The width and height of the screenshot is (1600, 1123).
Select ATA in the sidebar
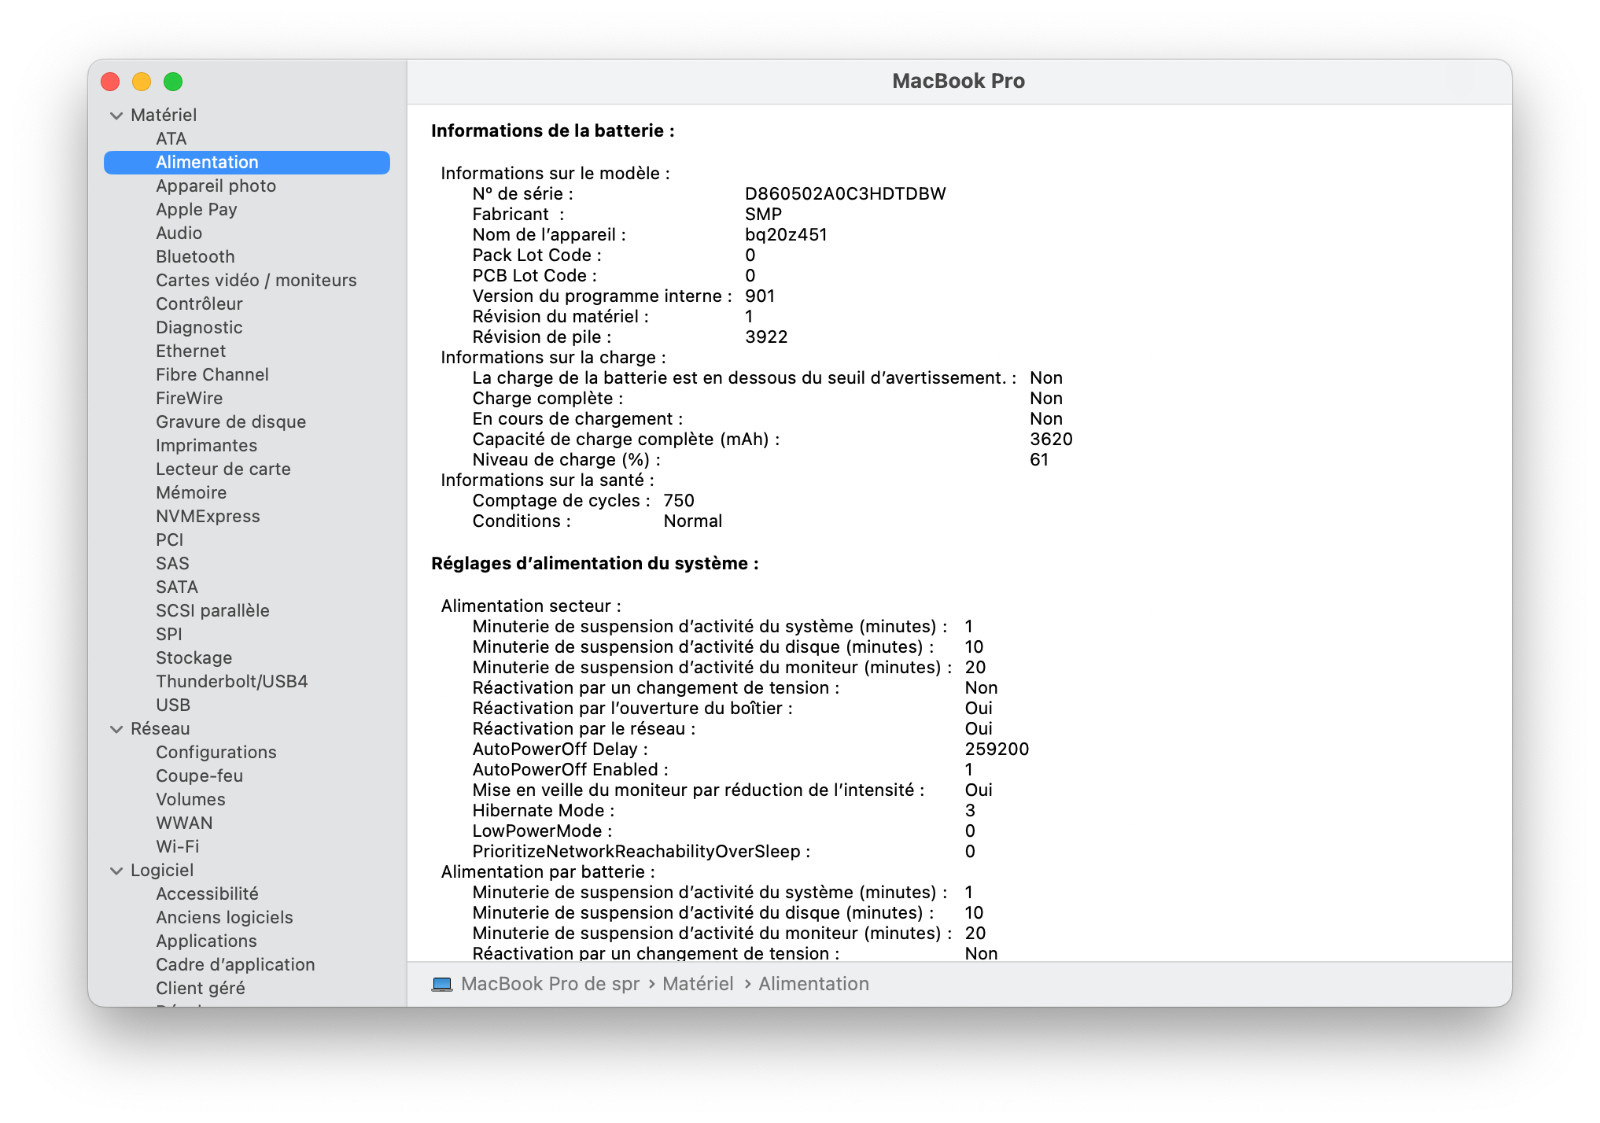pos(171,139)
